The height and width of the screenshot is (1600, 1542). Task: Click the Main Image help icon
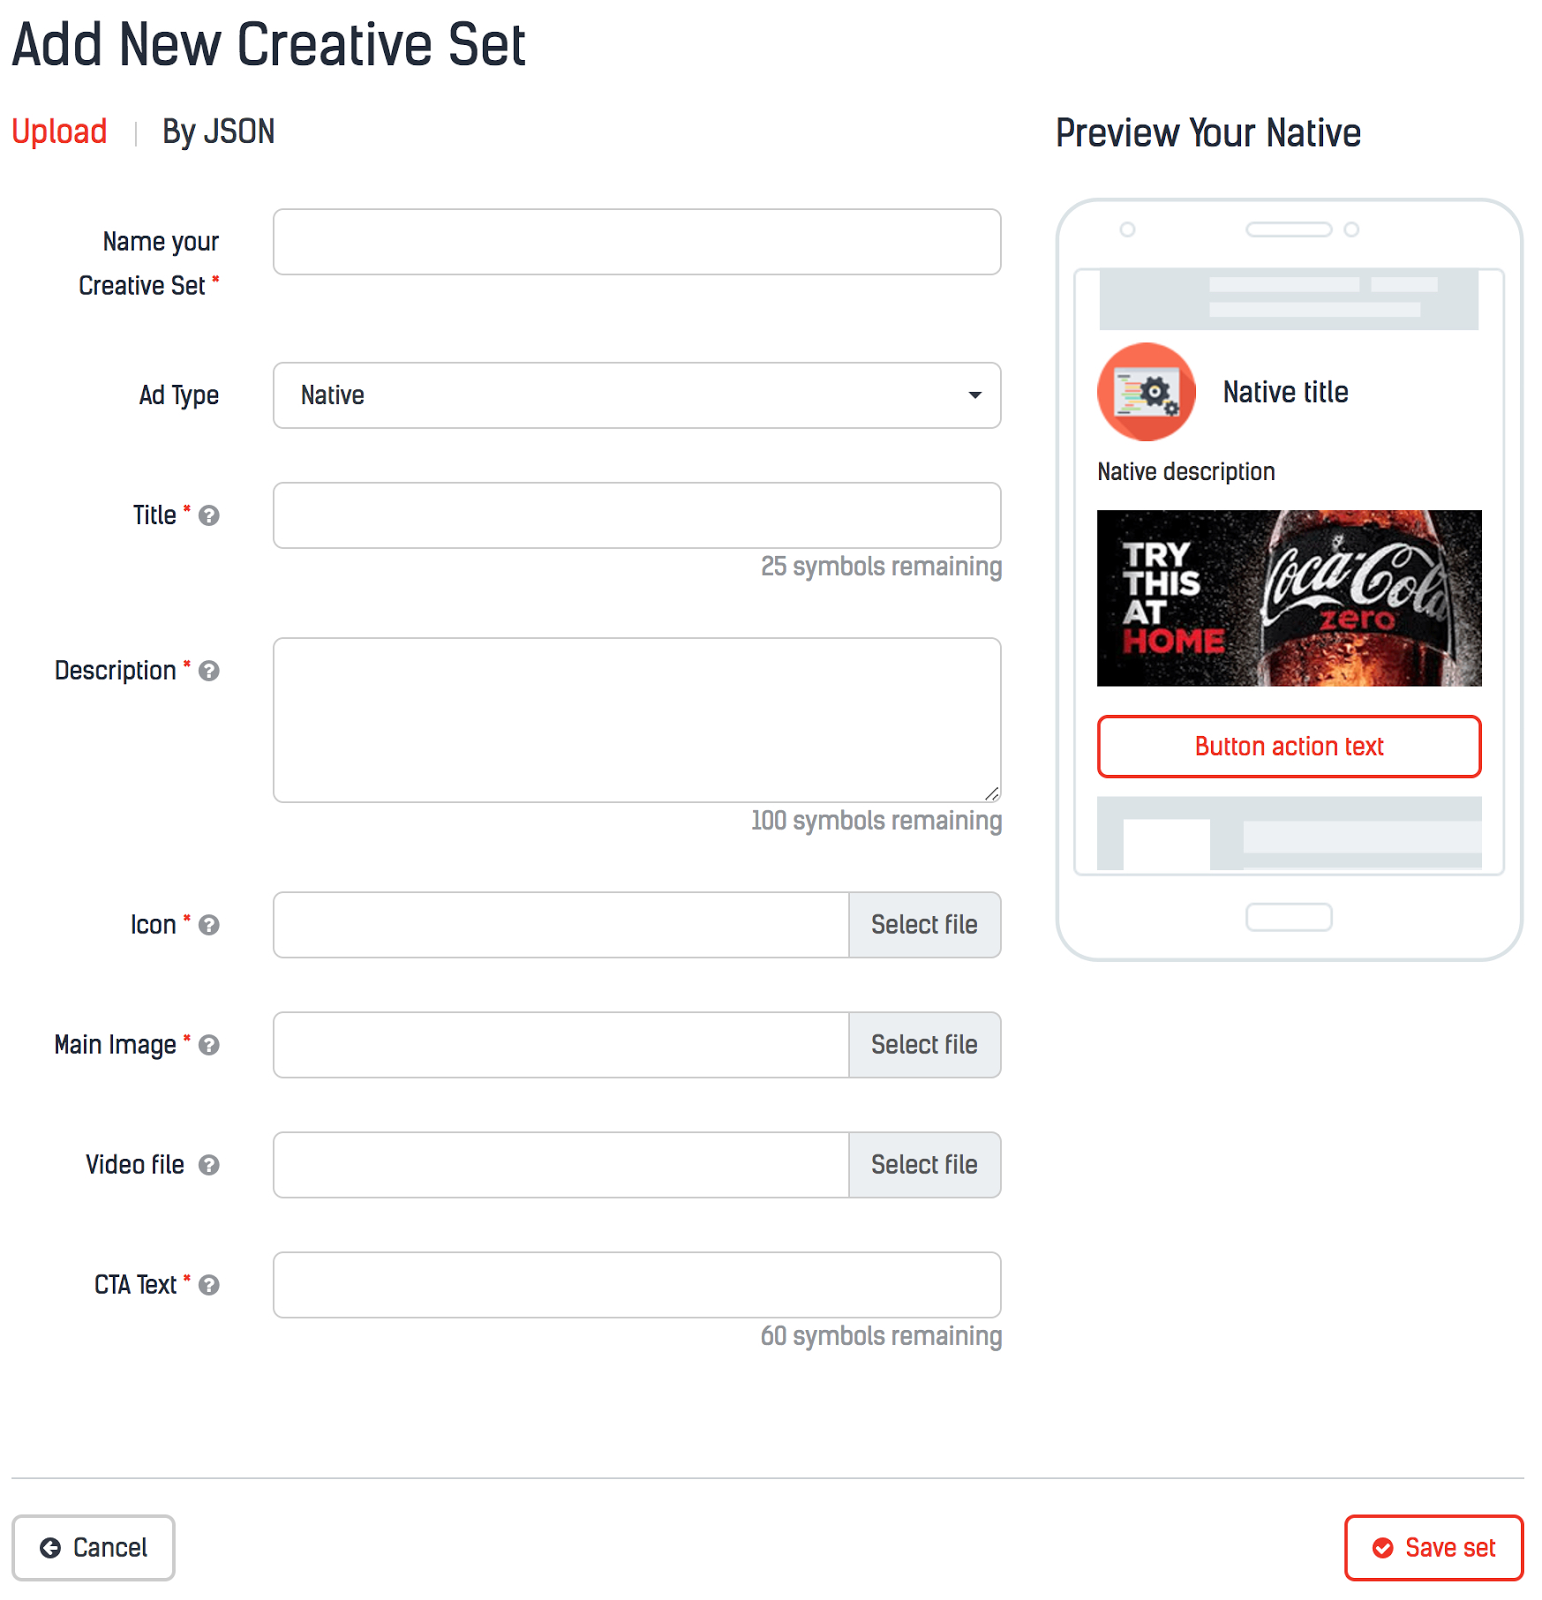(209, 1045)
